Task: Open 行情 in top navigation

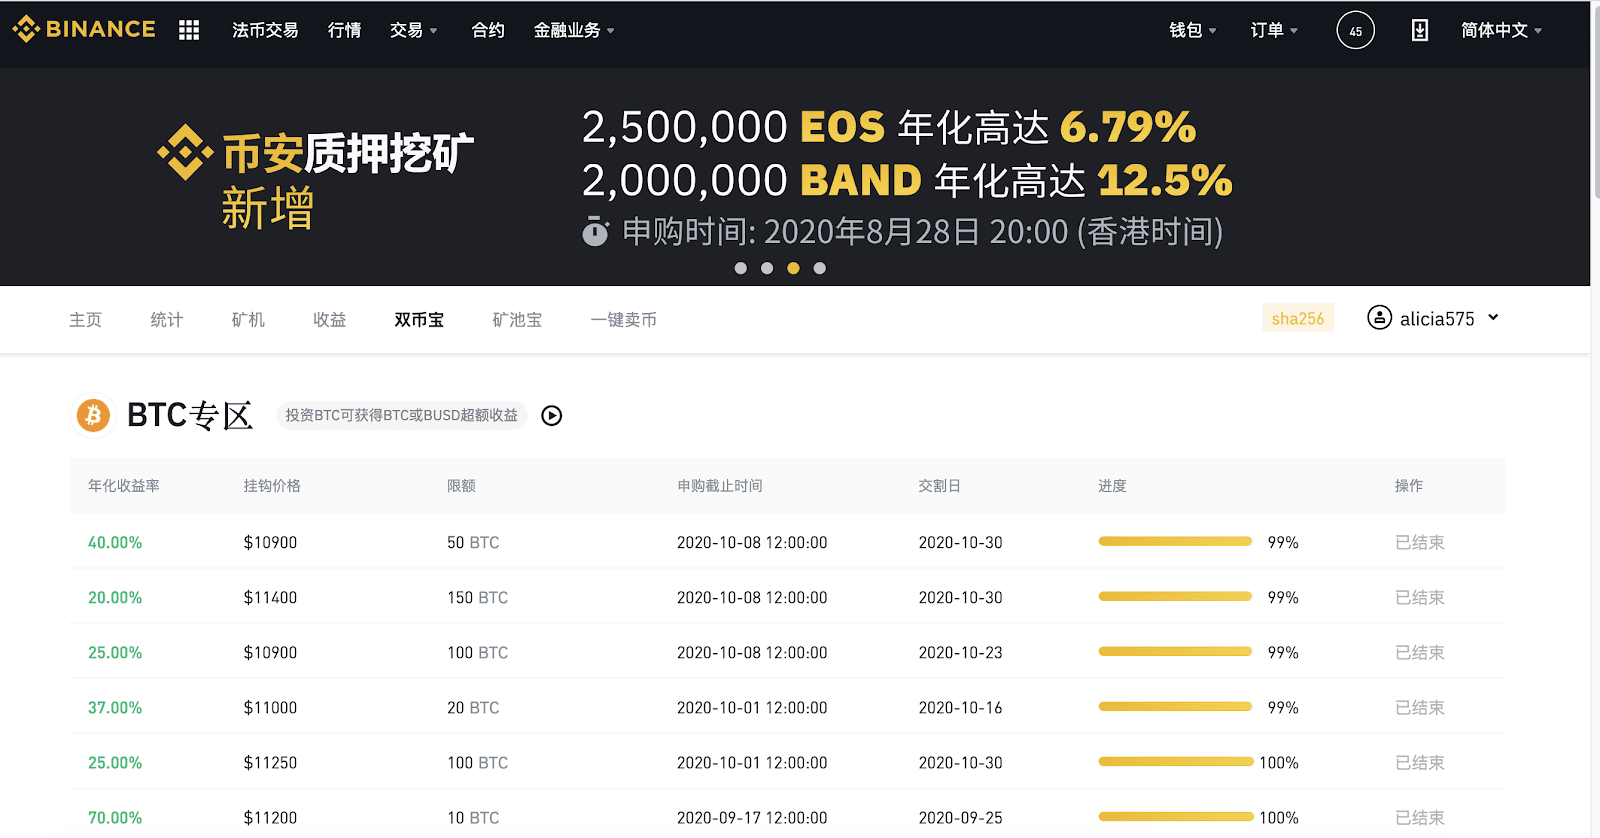Action: [345, 30]
